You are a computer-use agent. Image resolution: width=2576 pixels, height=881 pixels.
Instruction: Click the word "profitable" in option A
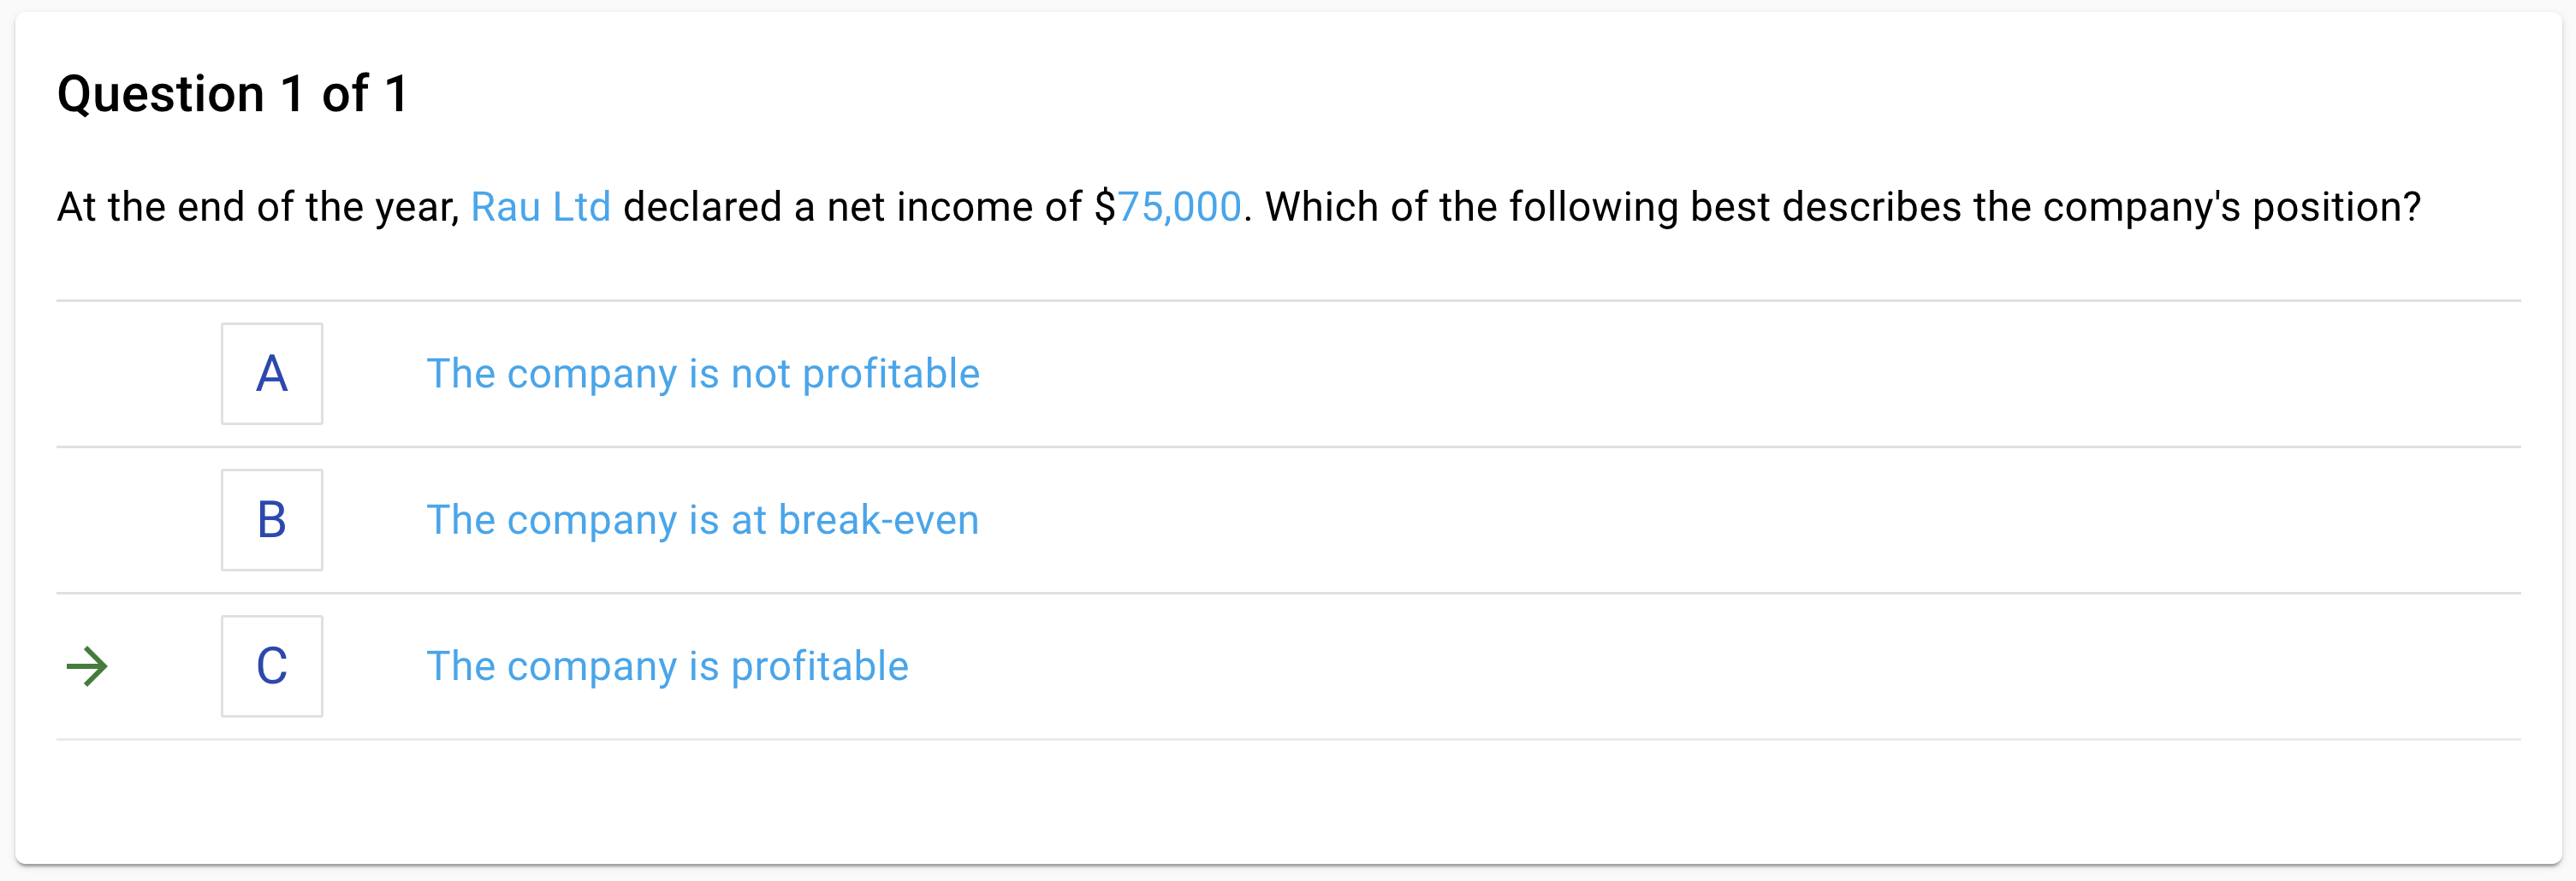[x=891, y=374]
